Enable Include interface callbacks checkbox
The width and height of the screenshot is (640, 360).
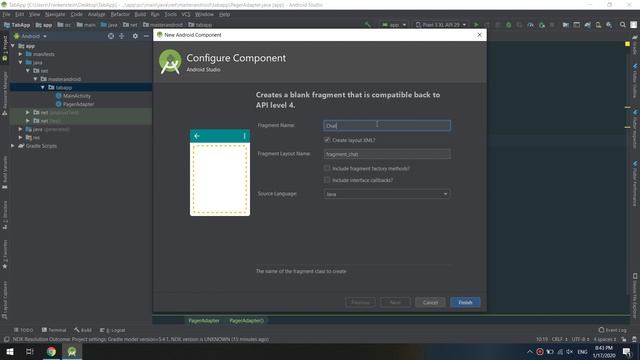point(327,180)
